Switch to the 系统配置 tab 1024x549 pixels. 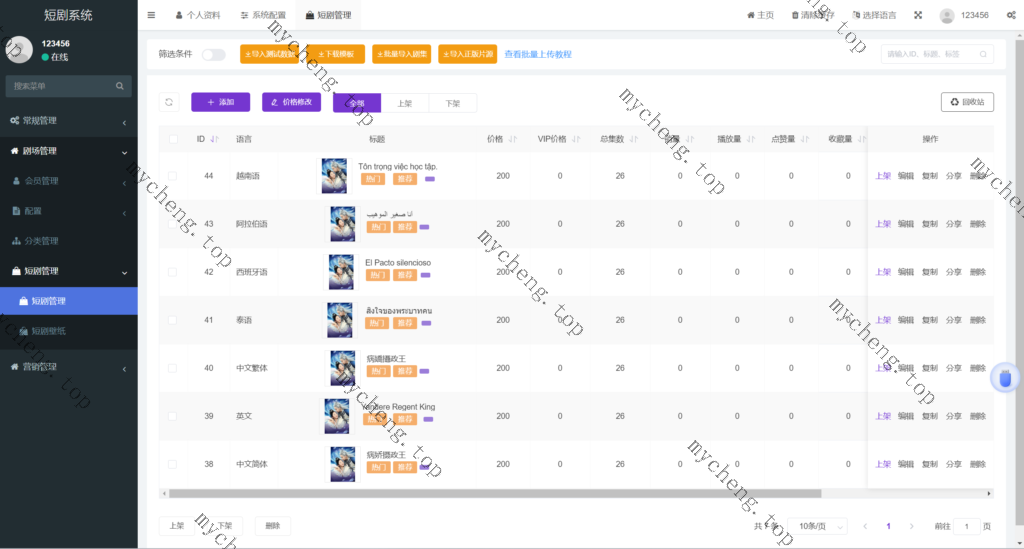263,15
